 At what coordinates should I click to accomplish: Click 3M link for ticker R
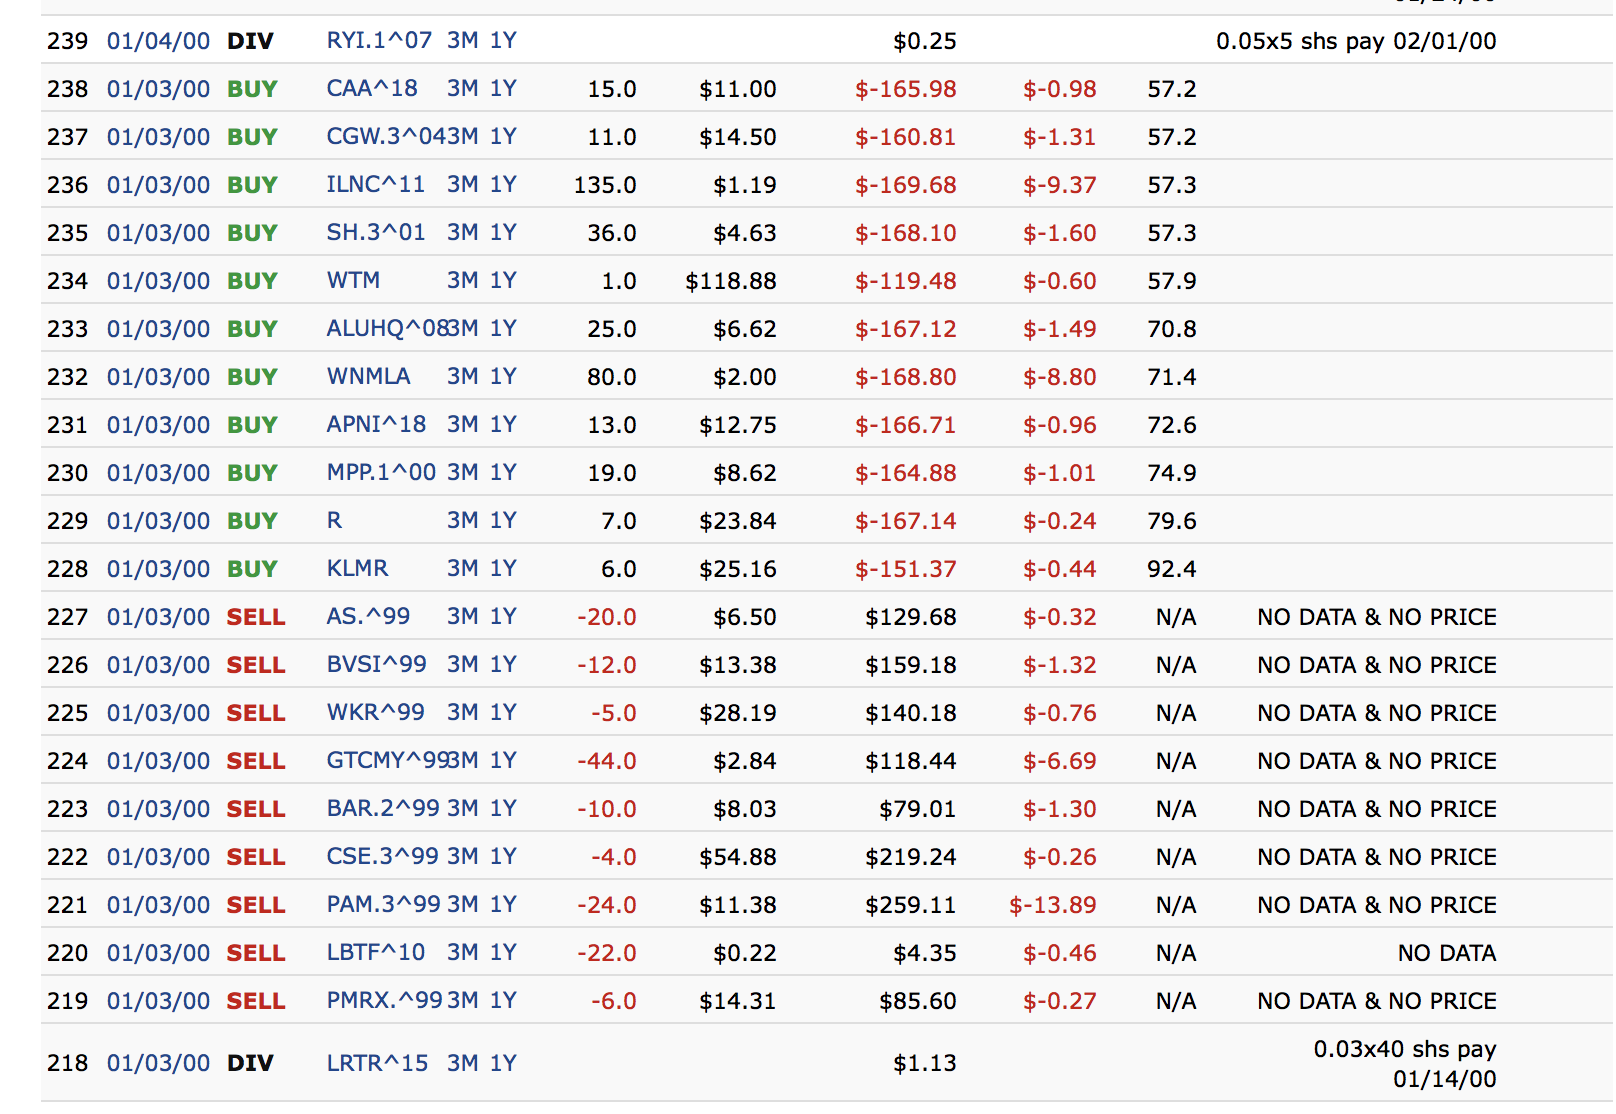[x=462, y=521]
